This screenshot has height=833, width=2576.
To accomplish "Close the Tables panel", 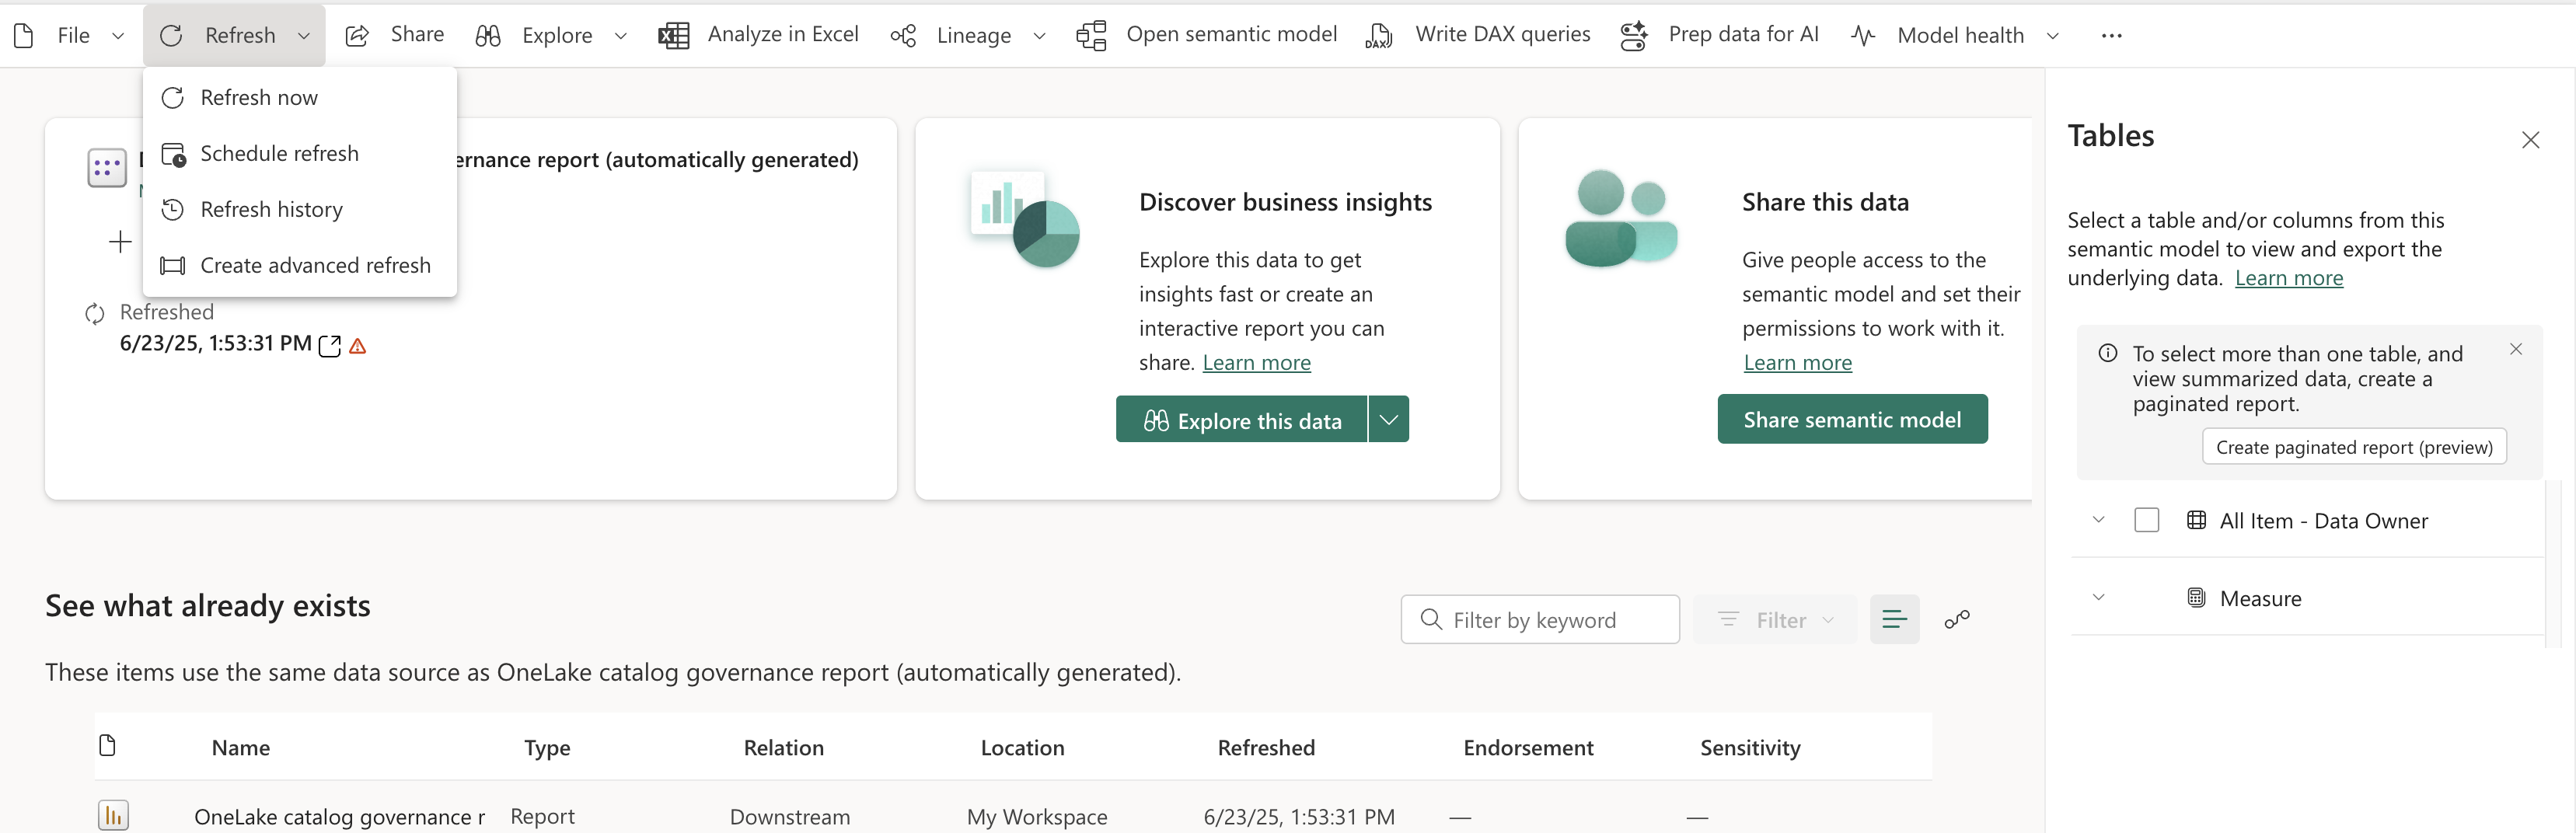I will [x=2530, y=140].
